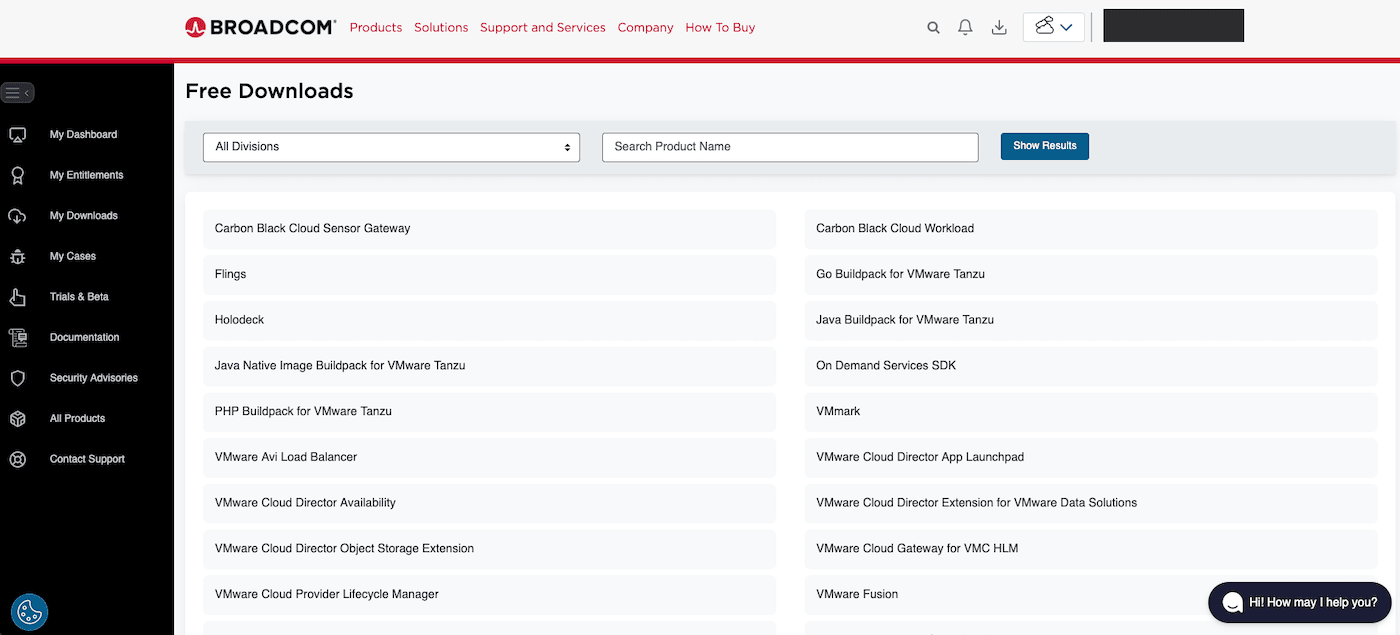Open Support and Services menu

[543, 28]
